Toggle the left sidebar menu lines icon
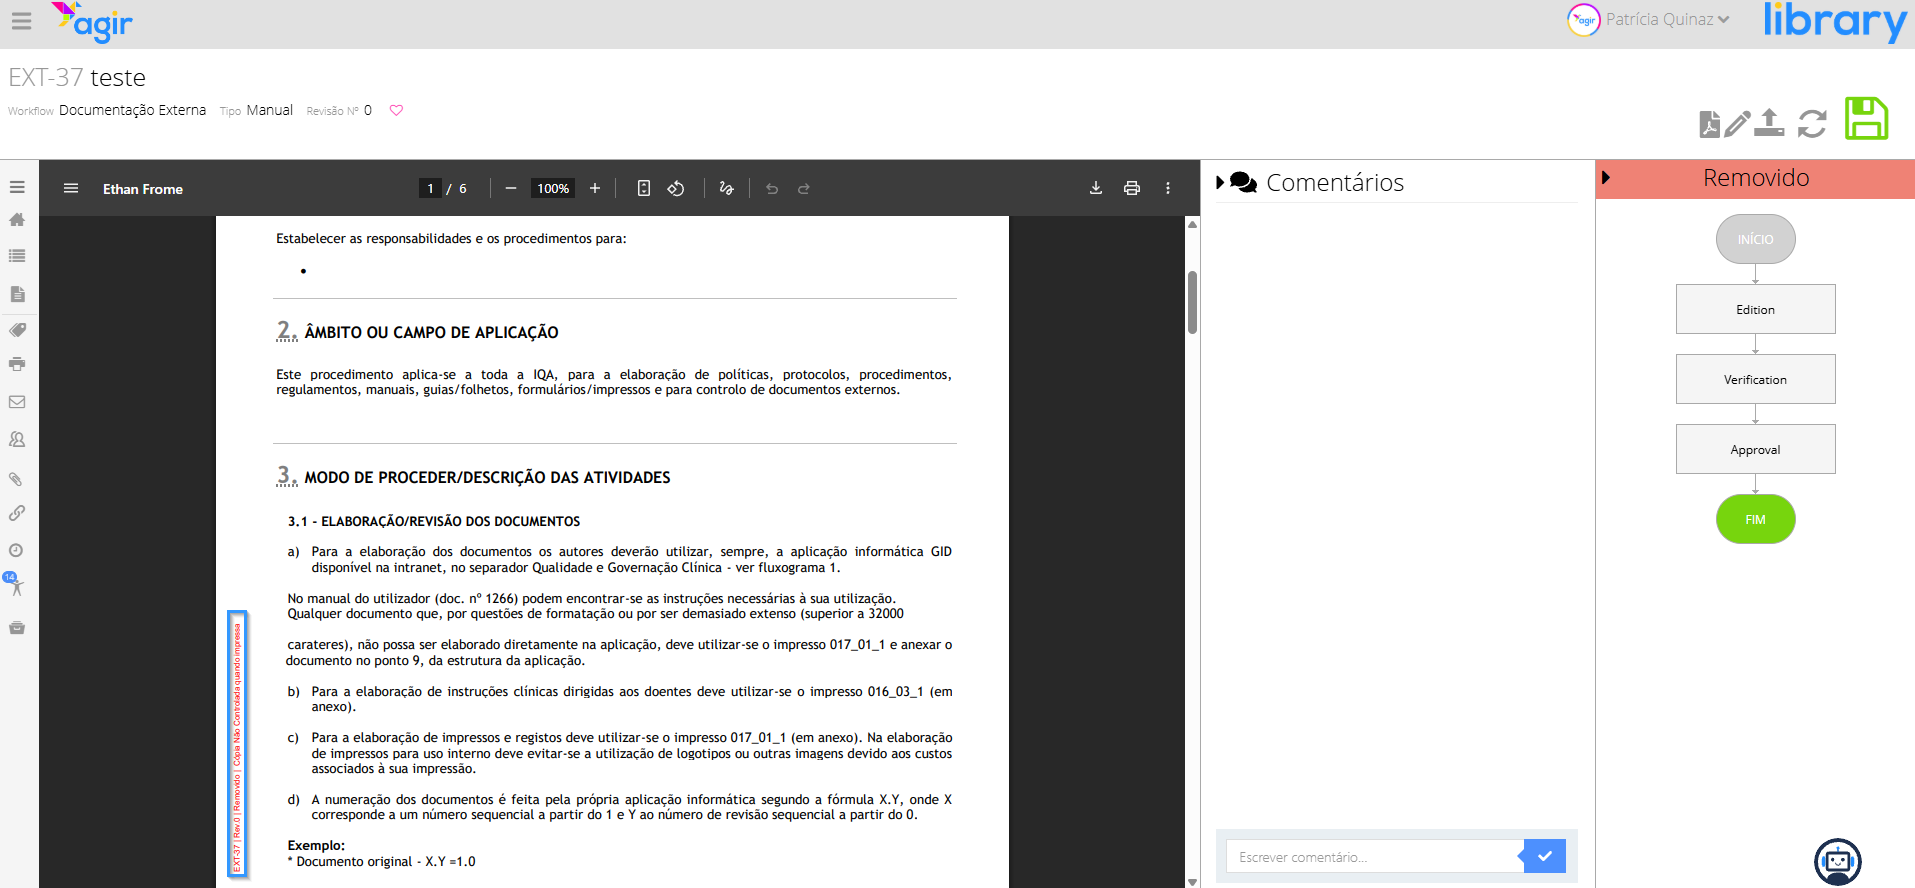Screen dimensions: 1915x888 click(17, 187)
